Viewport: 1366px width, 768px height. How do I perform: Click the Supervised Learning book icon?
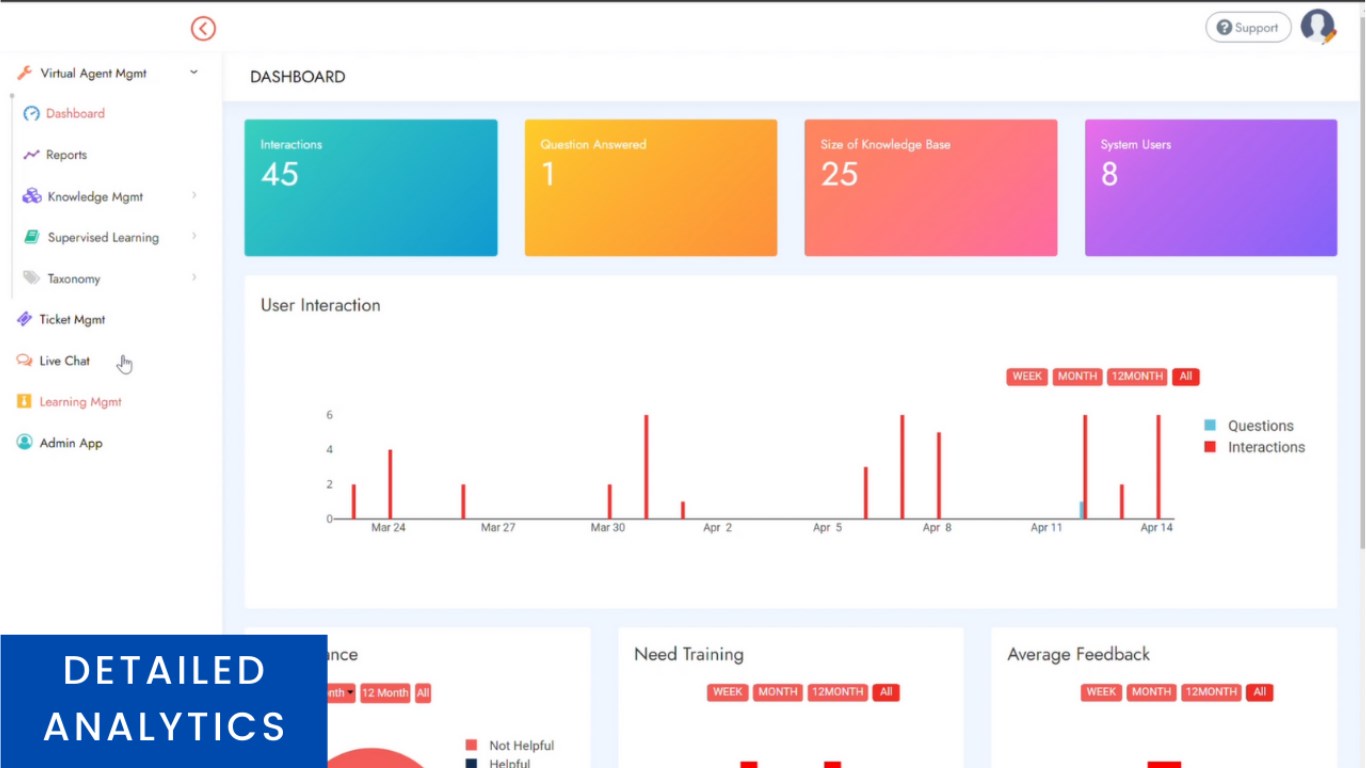[31, 237]
